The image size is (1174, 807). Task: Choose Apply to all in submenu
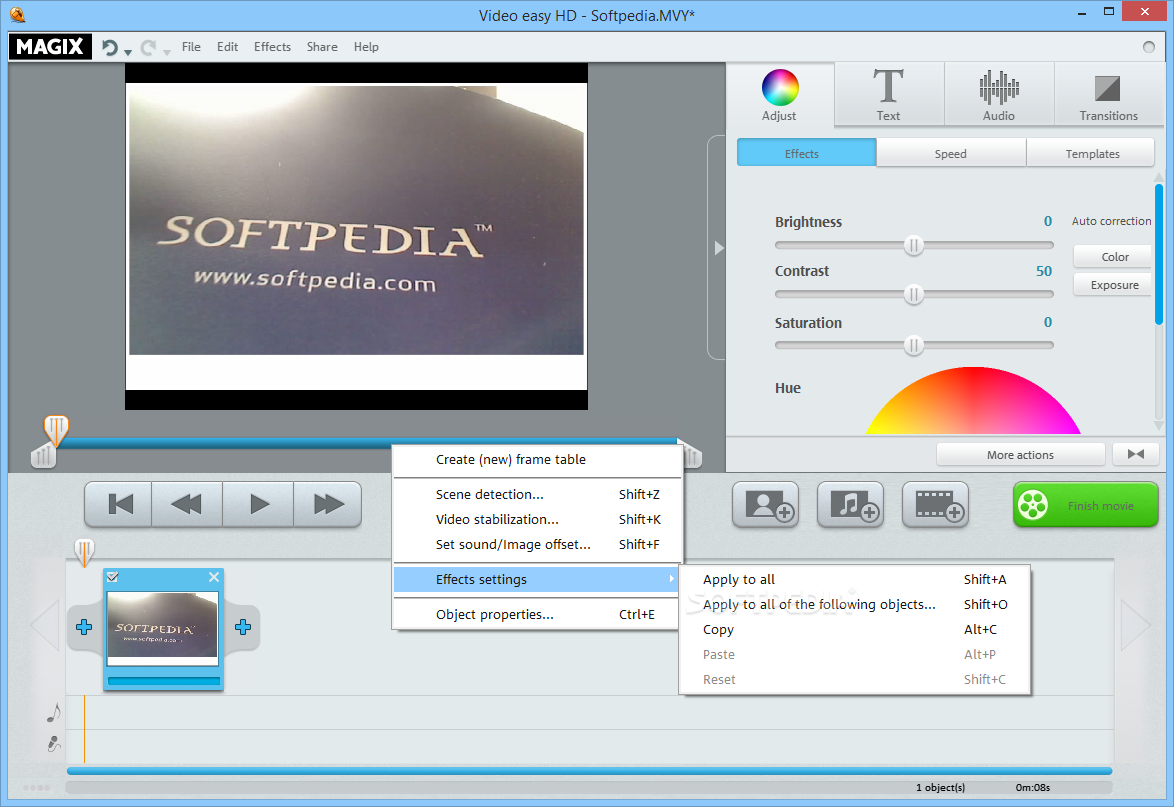point(854,579)
